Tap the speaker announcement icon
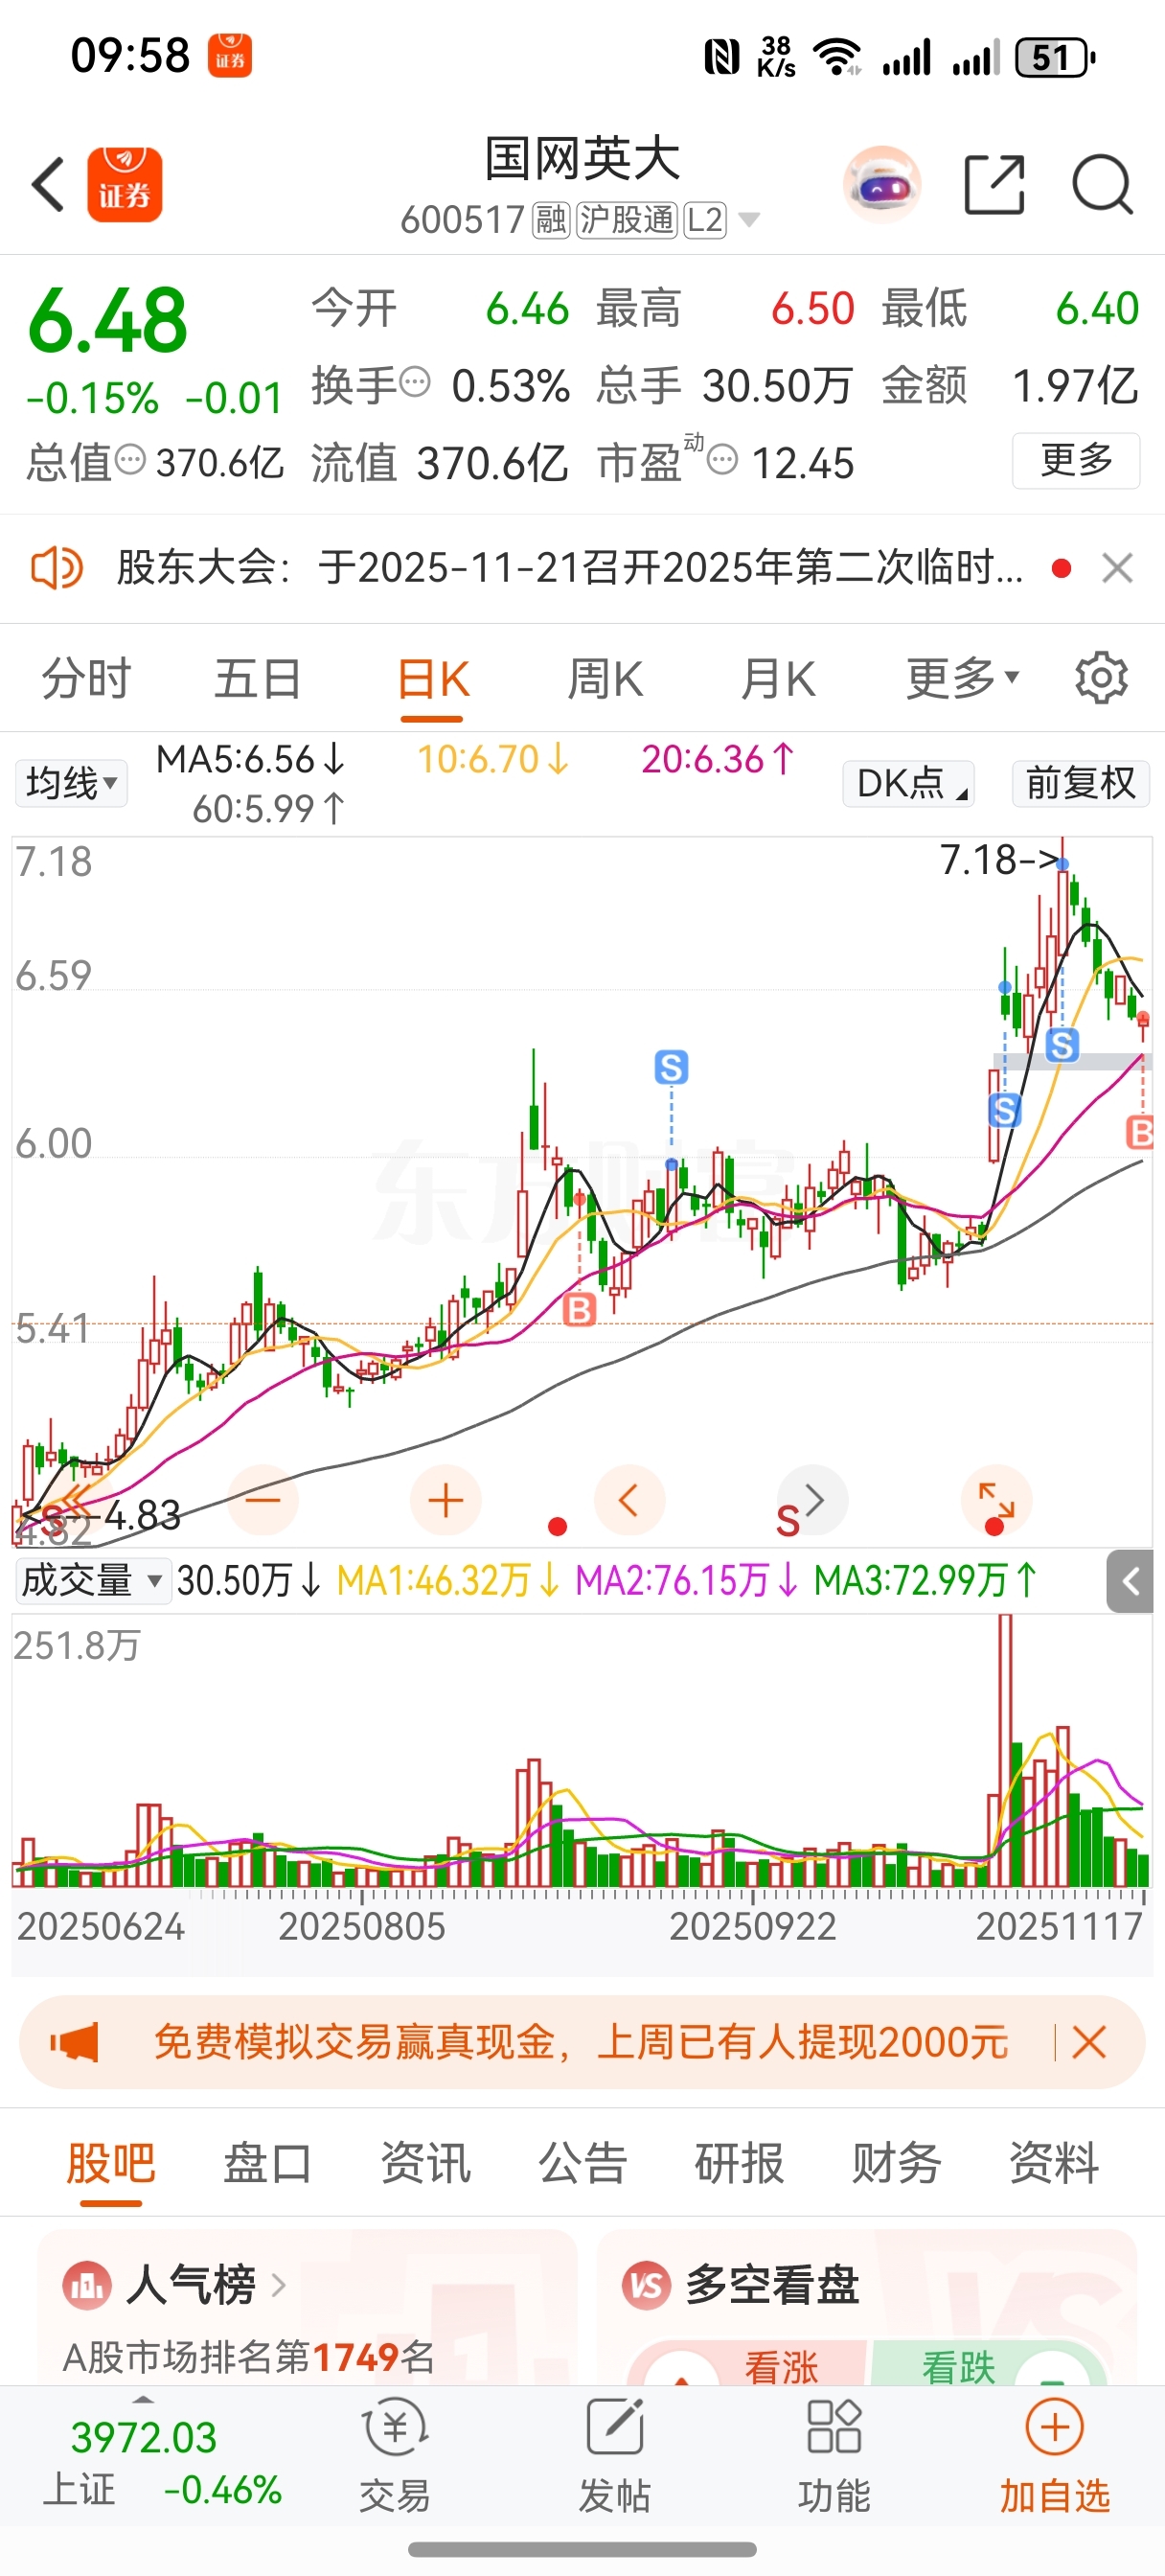Viewport: 1165px width, 2576px height. click(57, 569)
